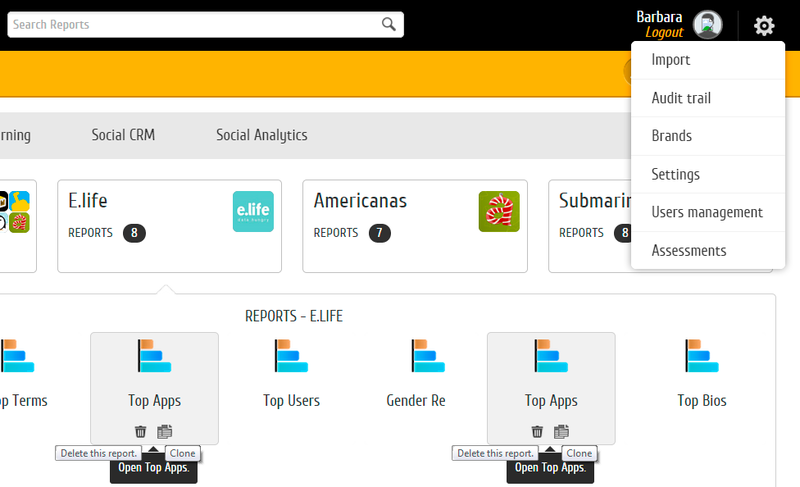This screenshot has width=800, height=487.
Task: Open Assessments from the dropdown menu
Action: (689, 250)
